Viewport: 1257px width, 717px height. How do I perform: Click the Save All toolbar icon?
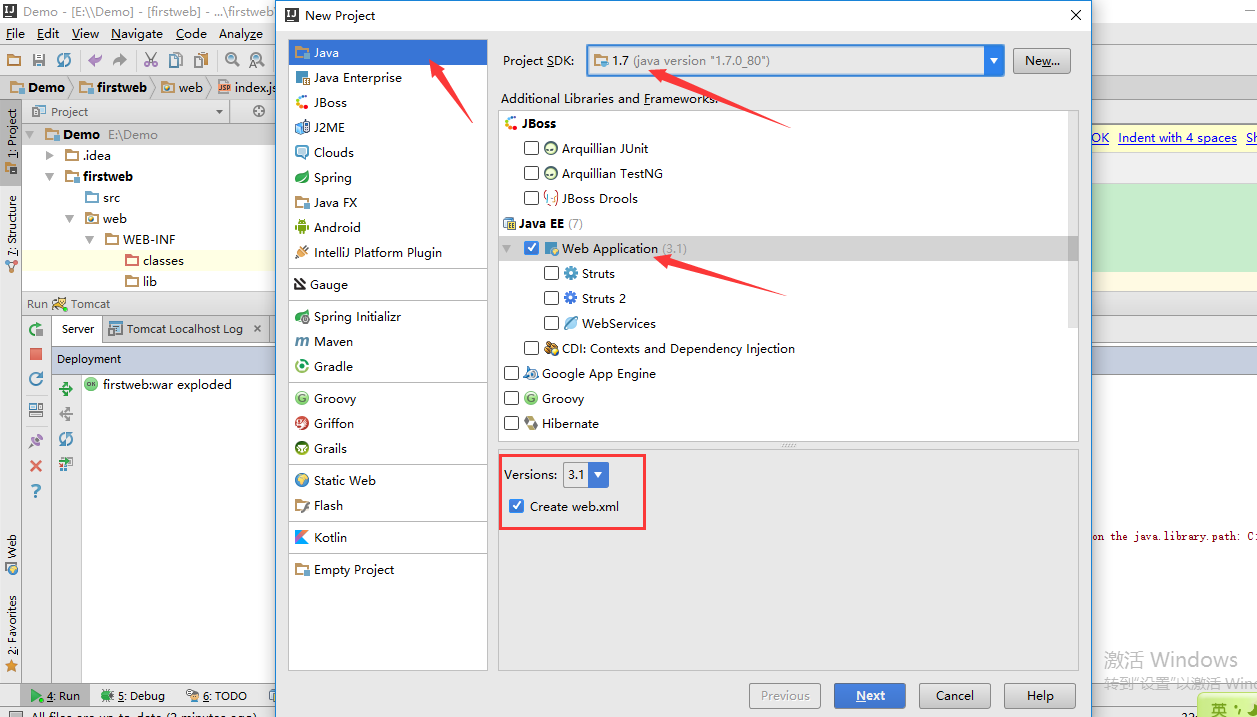(39, 60)
